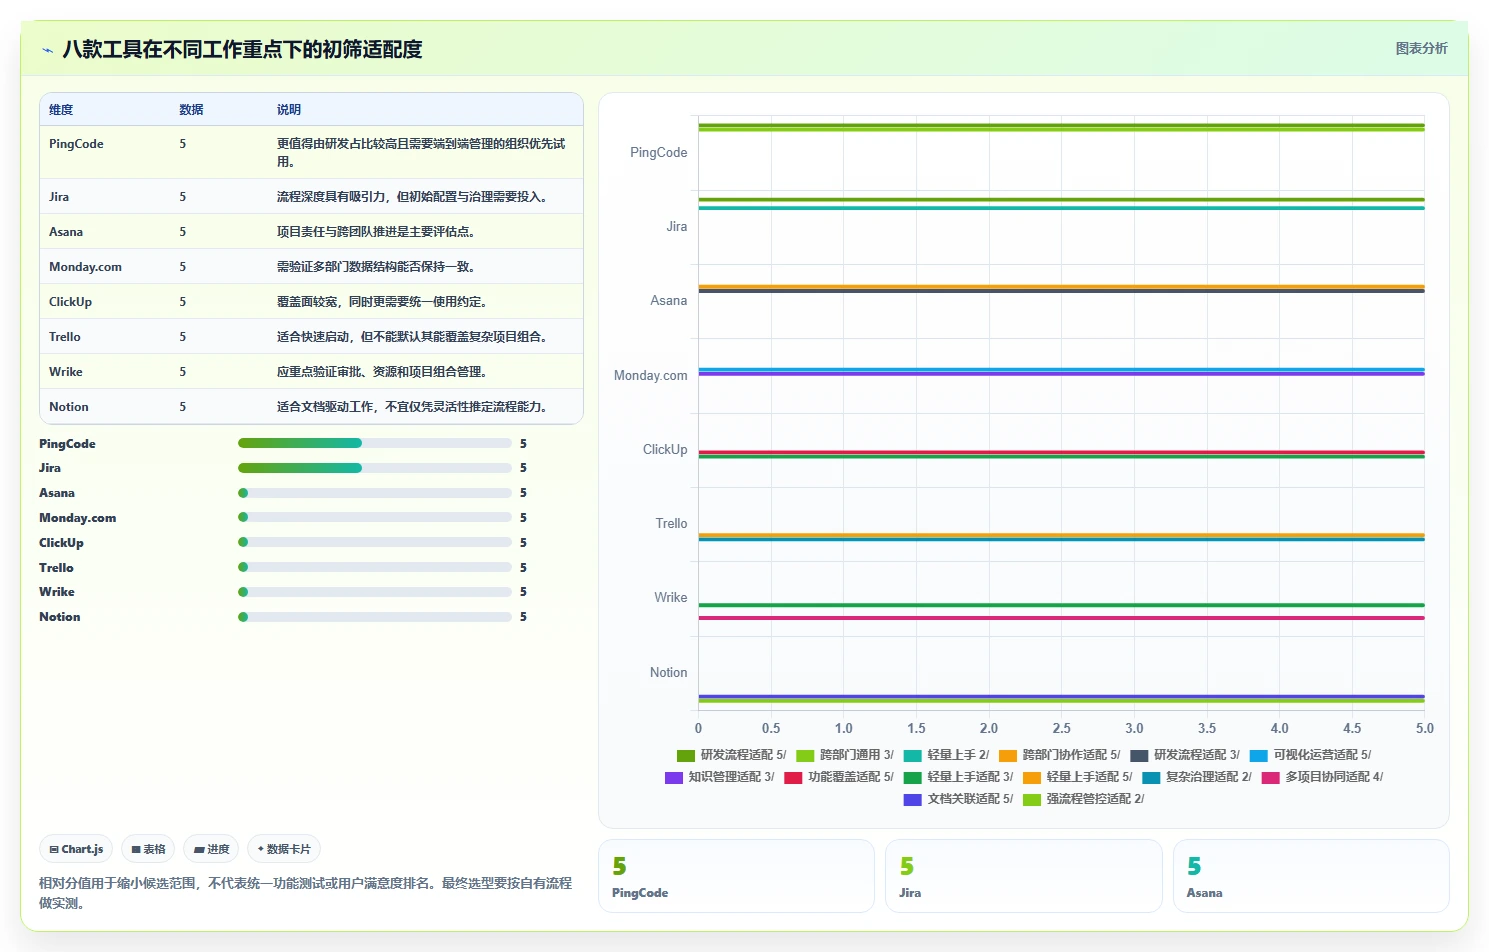Select the Notion name cell in the table
Image resolution: width=1489 pixels, height=952 pixels.
click(69, 407)
